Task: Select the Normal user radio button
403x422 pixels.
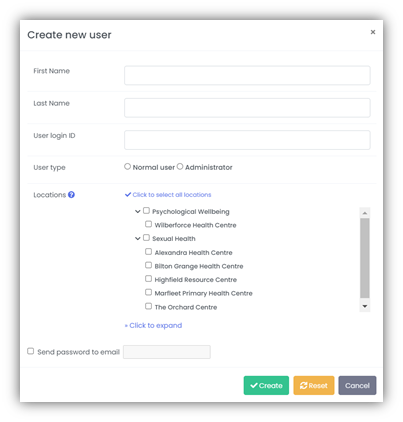Action: pos(127,166)
